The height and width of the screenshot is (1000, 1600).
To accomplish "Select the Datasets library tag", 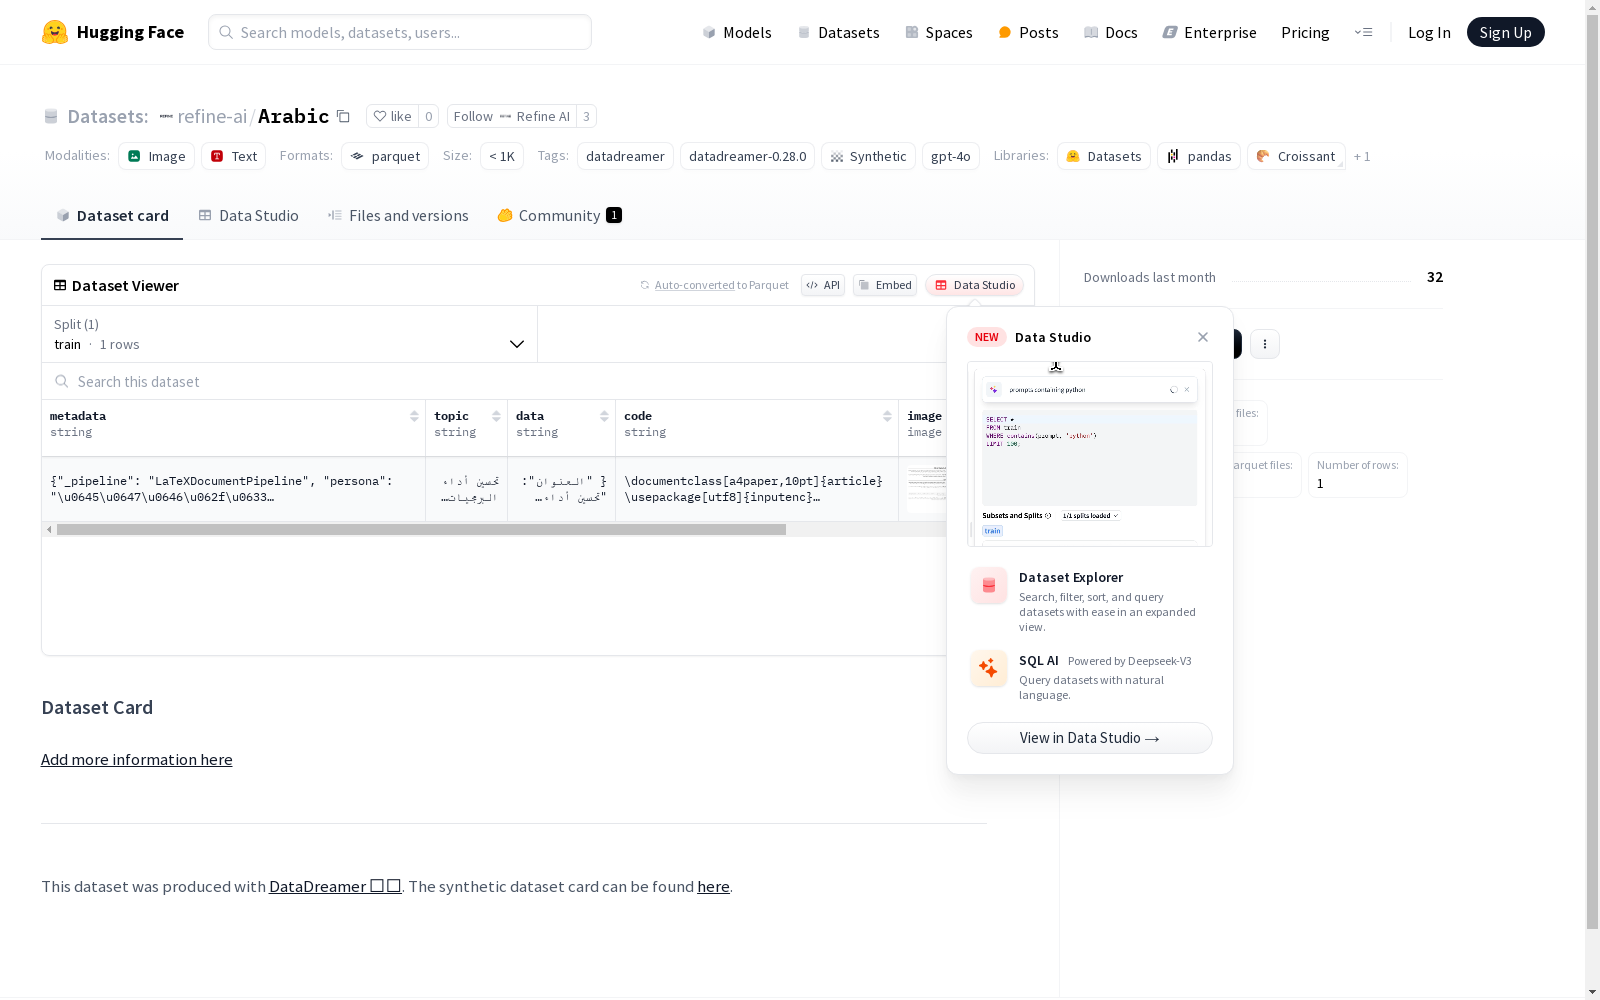I will point(1104,156).
